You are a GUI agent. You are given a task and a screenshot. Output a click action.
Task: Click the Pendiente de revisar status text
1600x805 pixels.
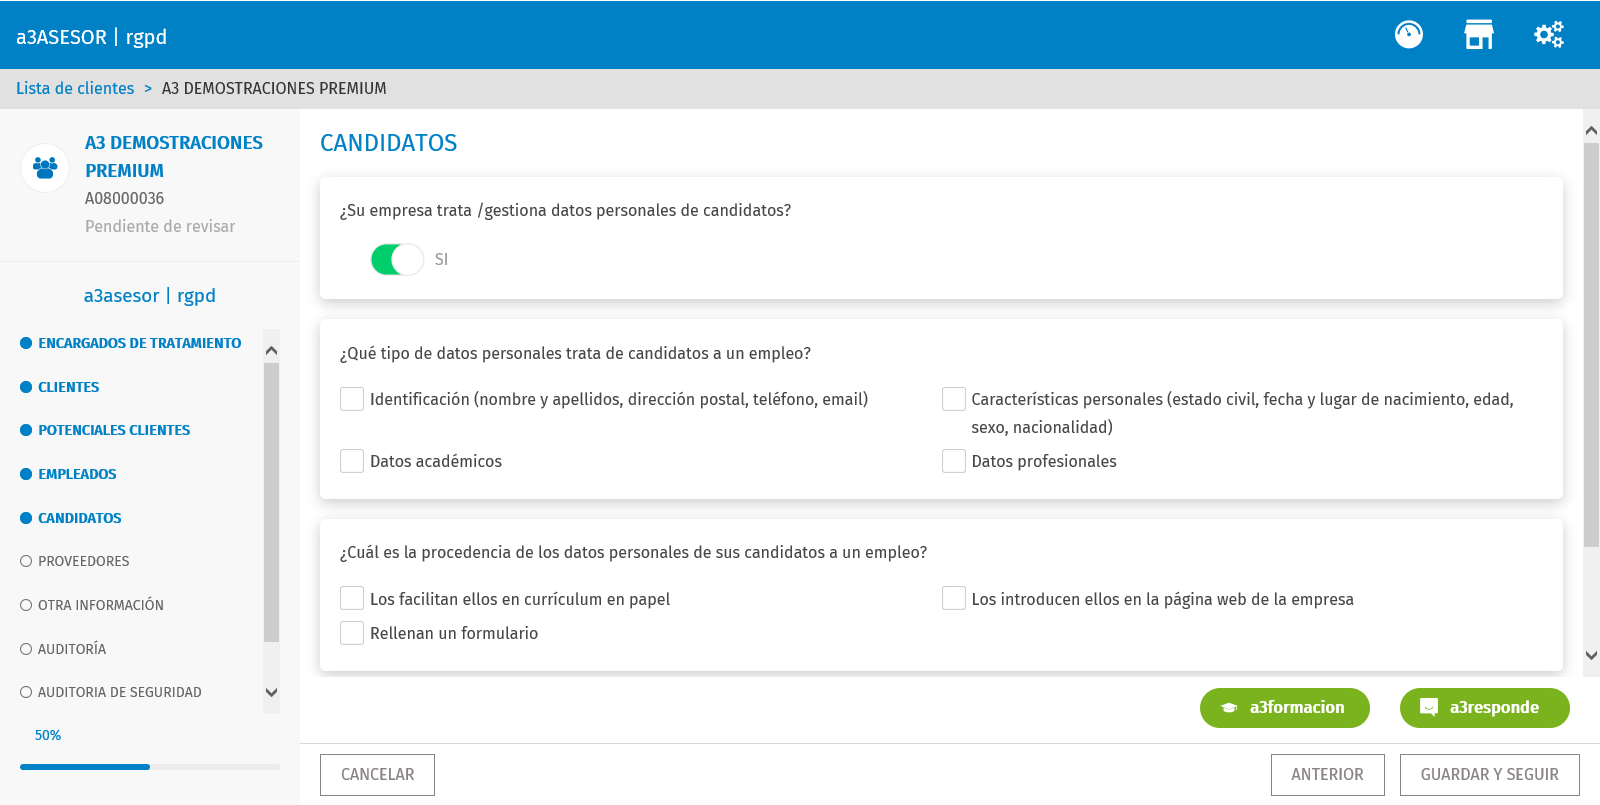click(160, 227)
